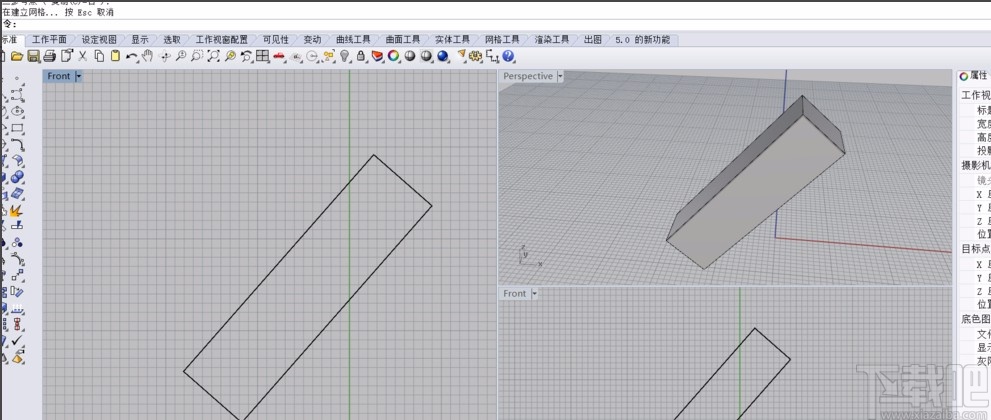Select the Rotate view tool
The image size is (991, 420).
click(x=166, y=56)
